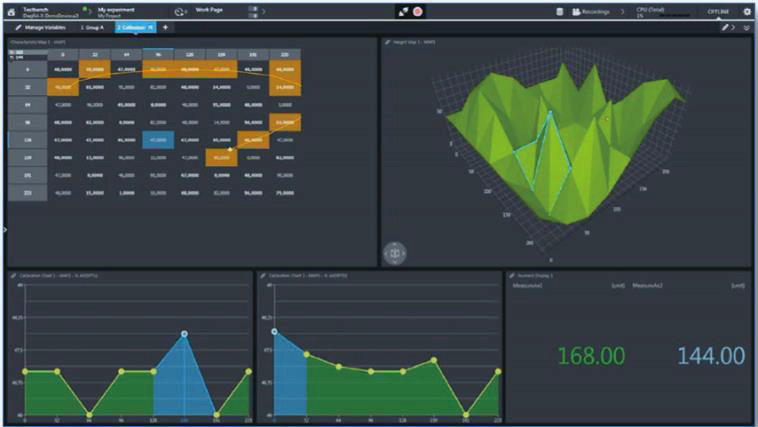Screen dimensions: 758x427
Task: Go to next work page with the lower stepper
Action: [x=253, y=15]
